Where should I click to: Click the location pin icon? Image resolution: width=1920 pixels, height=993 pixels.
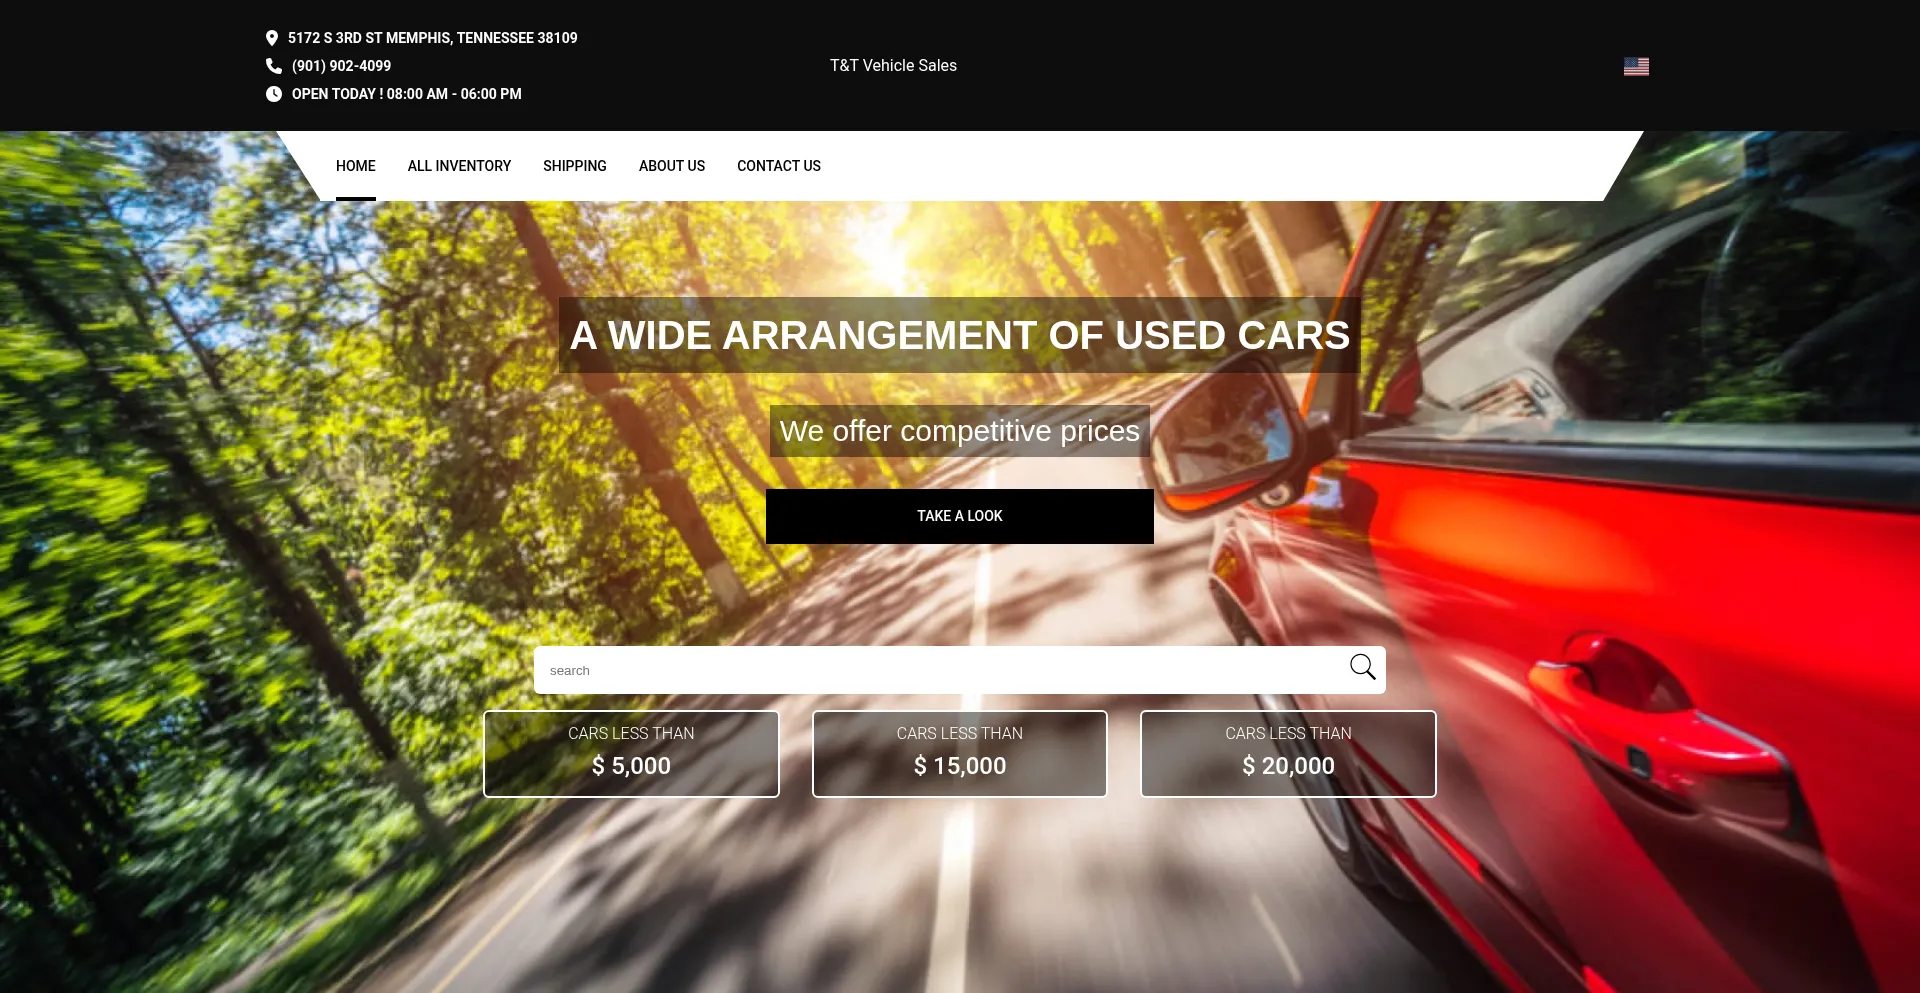[x=271, y=38]
